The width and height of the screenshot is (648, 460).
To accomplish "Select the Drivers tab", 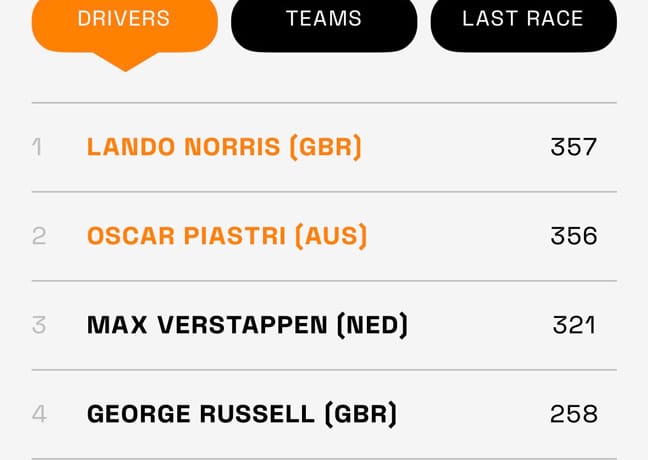I will point(124,20).
